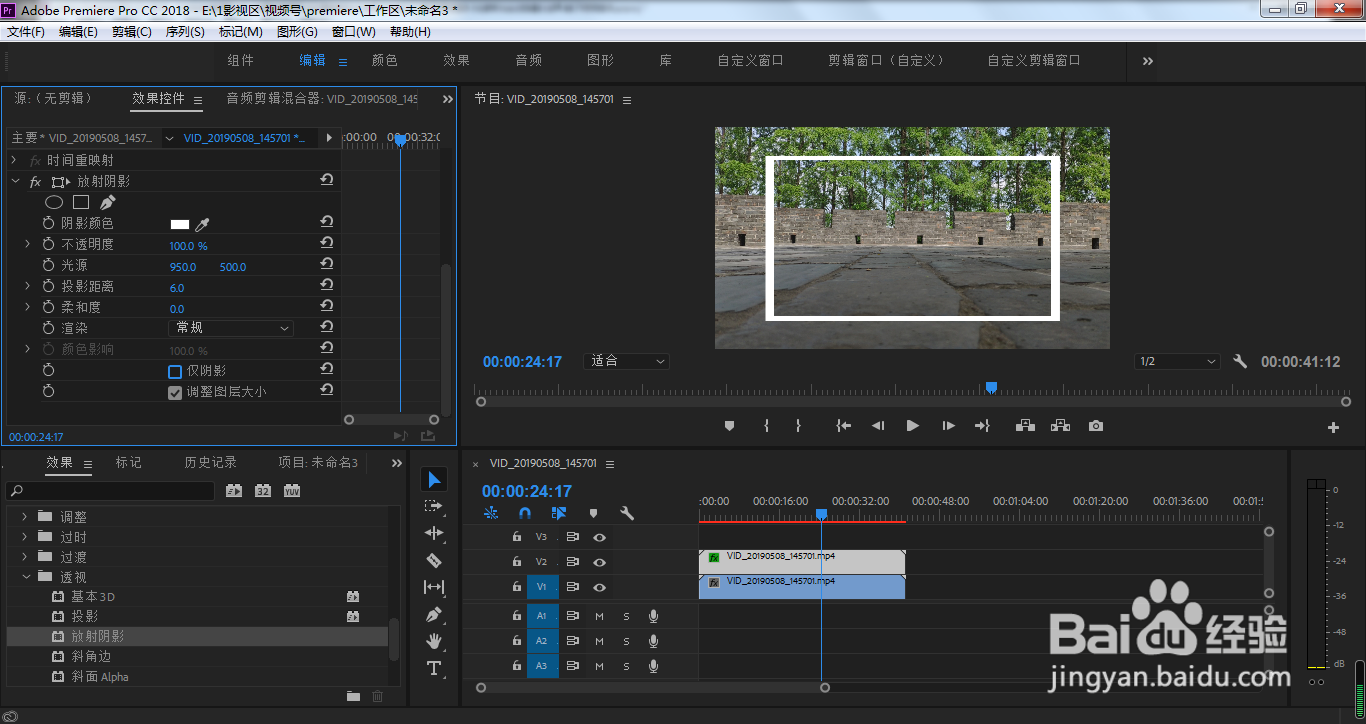1366x724 pixels.
Task: Reset the 光源 parameter
Action: pos(327,265)
